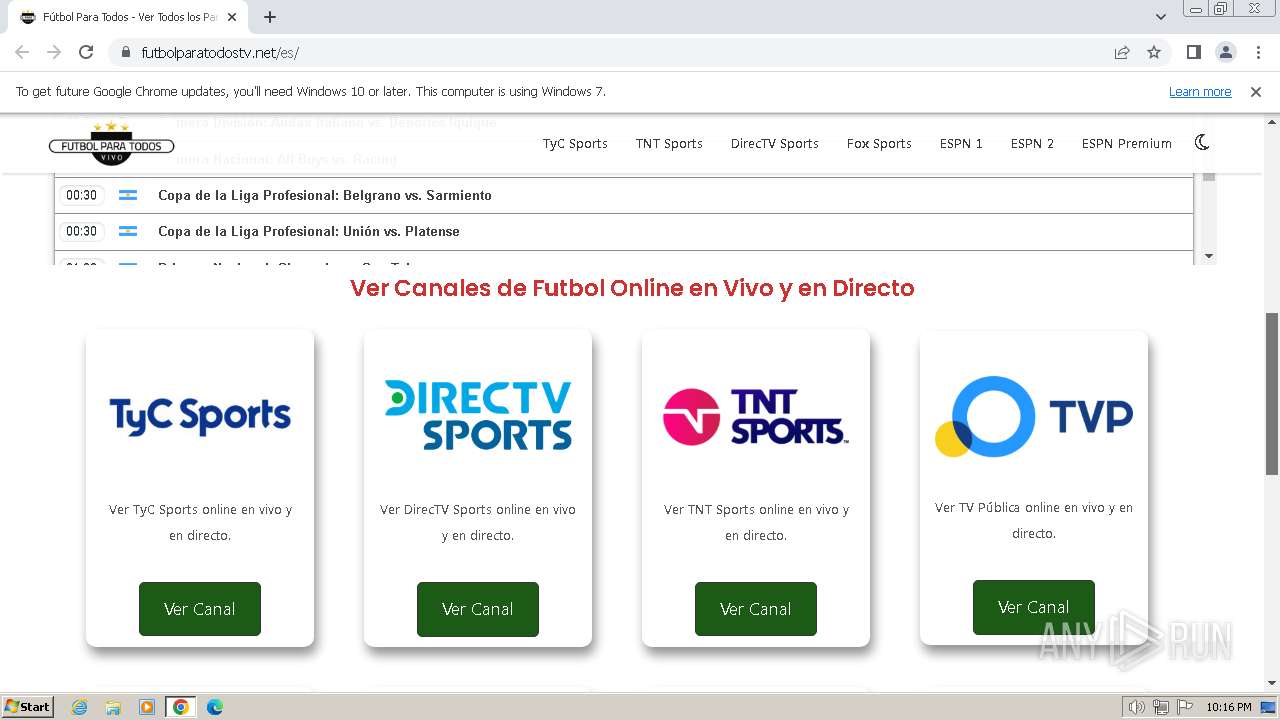This screenshot has width=1280, height=720.
Task: Click page scrollbar down arrow
Action: pos(1272,683)
